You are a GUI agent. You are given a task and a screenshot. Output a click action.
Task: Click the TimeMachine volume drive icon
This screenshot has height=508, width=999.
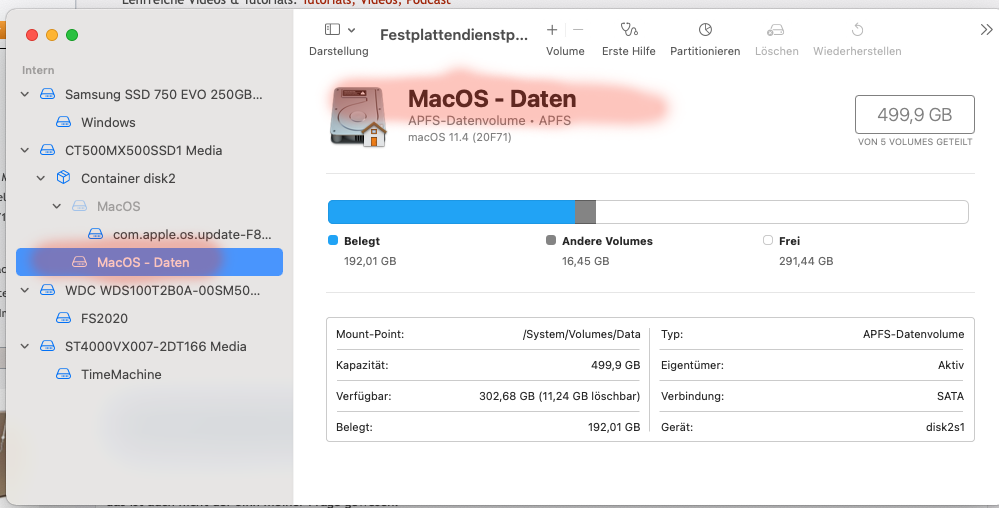[63, 374]
